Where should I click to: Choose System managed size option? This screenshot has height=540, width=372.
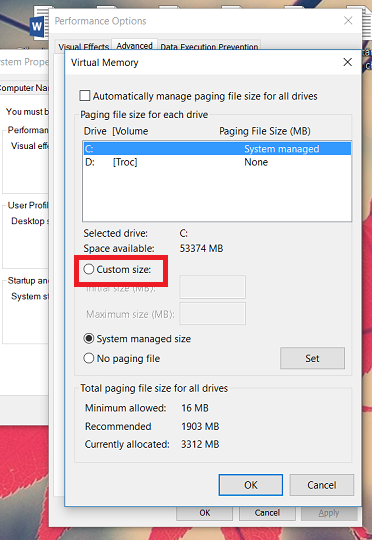89,339
